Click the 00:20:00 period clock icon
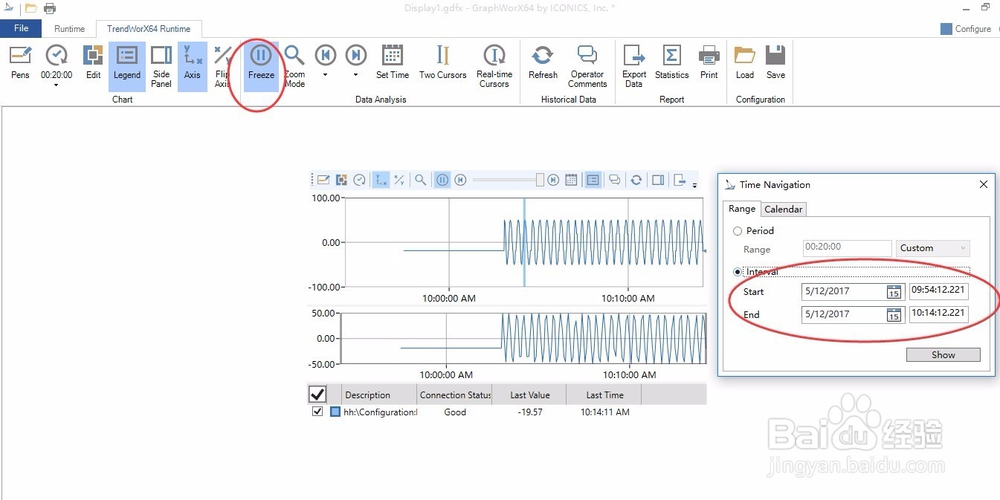Screen dimensions: 1000x500 [57, 55]
